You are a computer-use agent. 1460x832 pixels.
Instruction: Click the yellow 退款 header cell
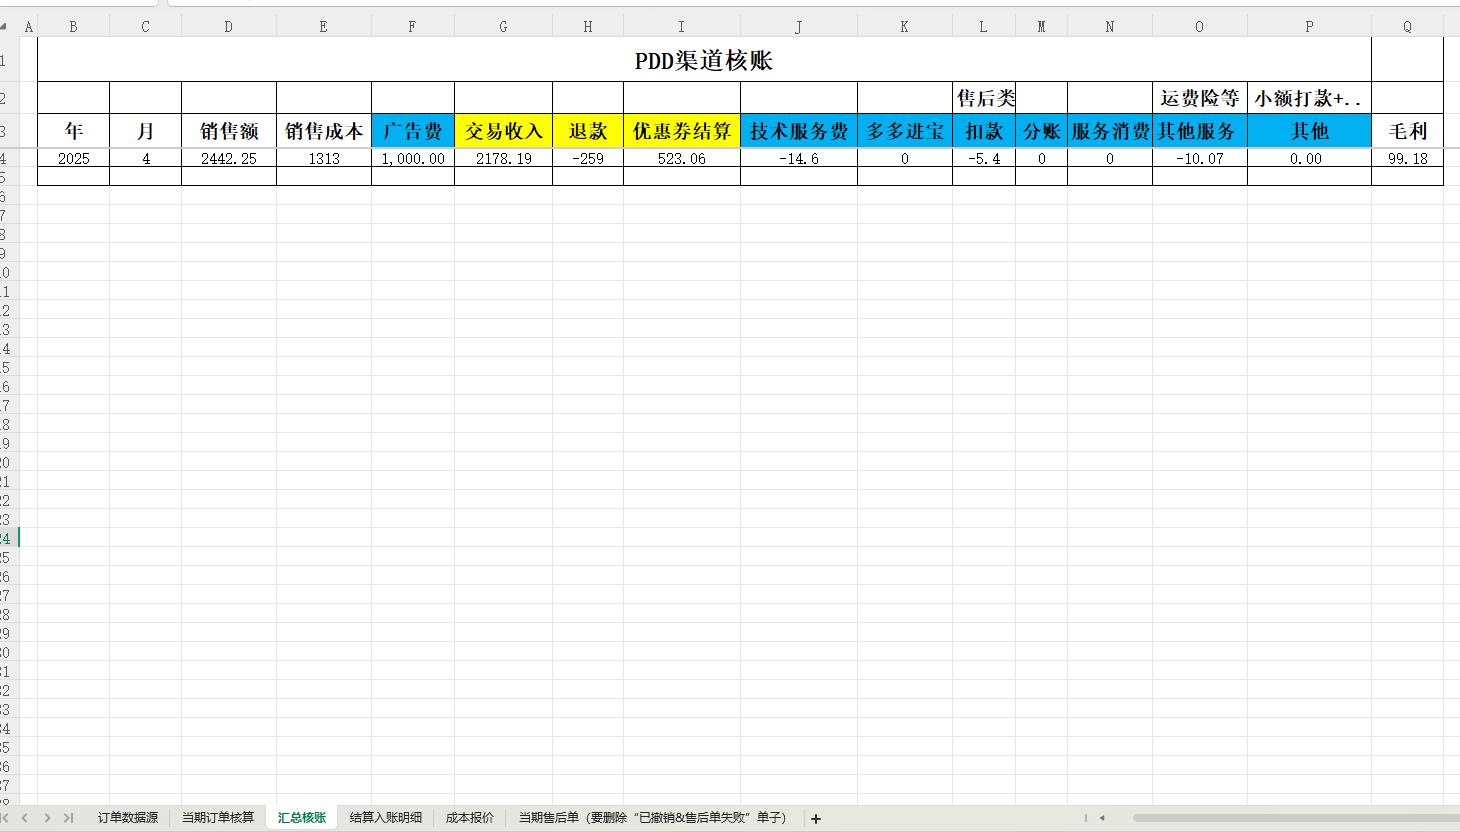pyautogui.click(x=588, y=131)
